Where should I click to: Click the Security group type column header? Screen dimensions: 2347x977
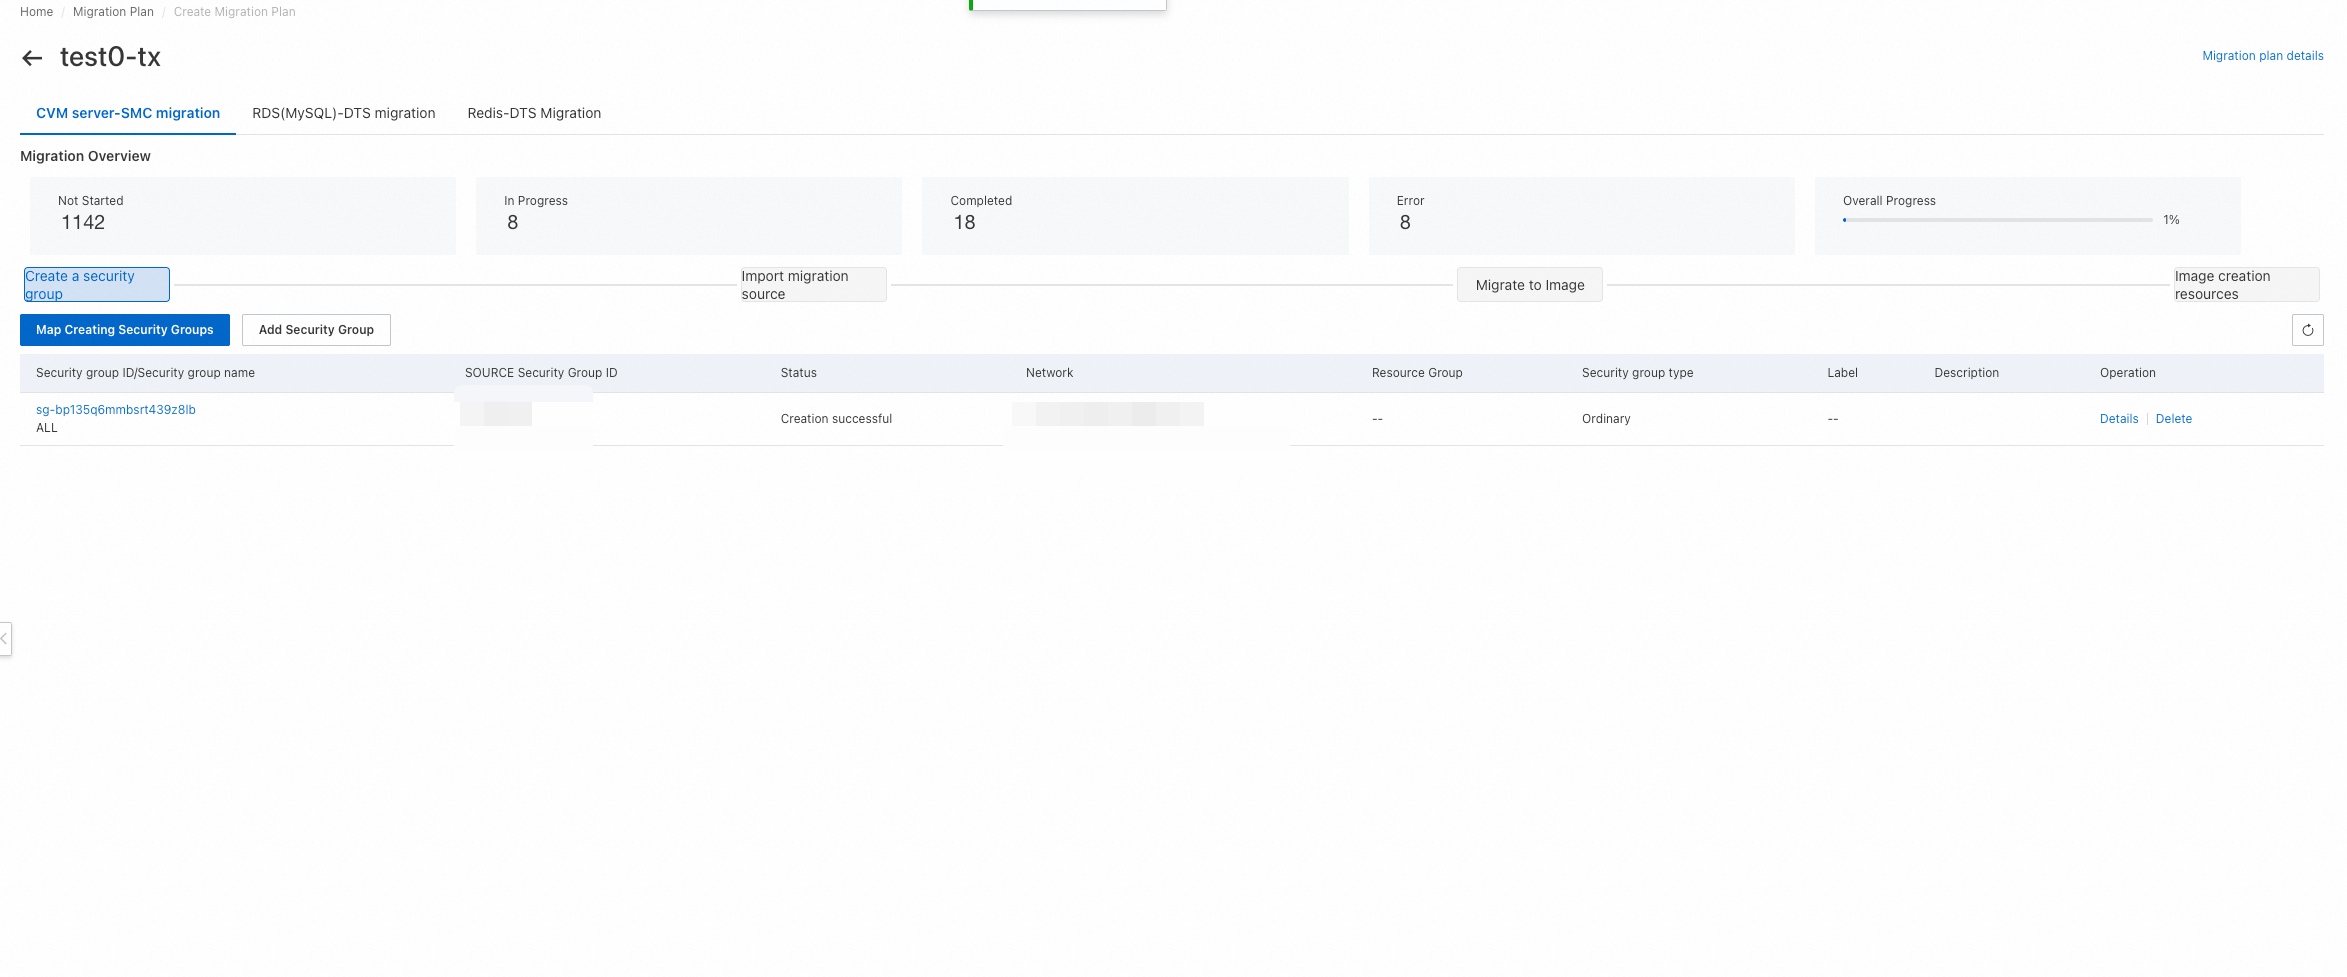click(x=1637, y=373)
